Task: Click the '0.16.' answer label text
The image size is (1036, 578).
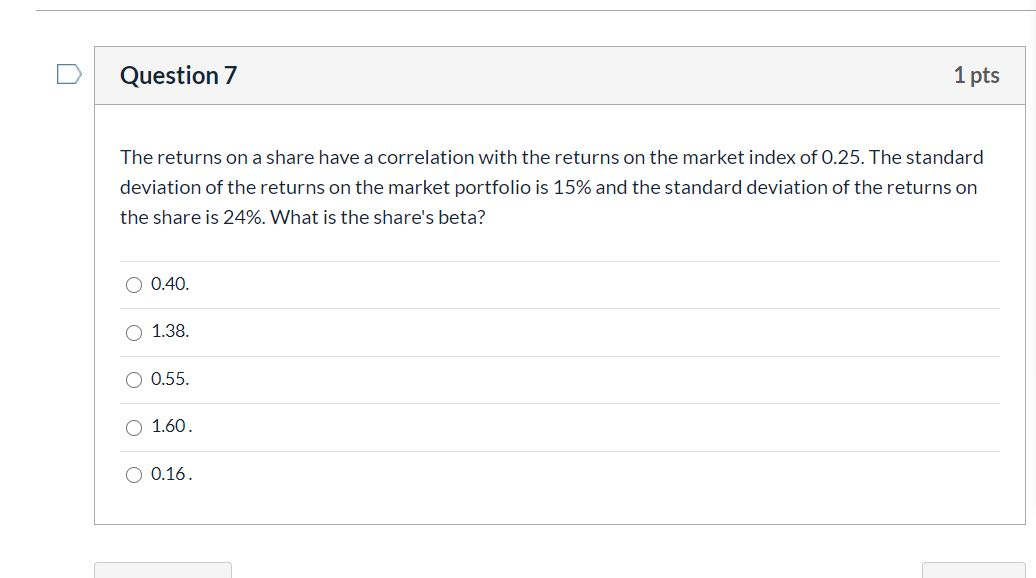Action: [171, 474]
